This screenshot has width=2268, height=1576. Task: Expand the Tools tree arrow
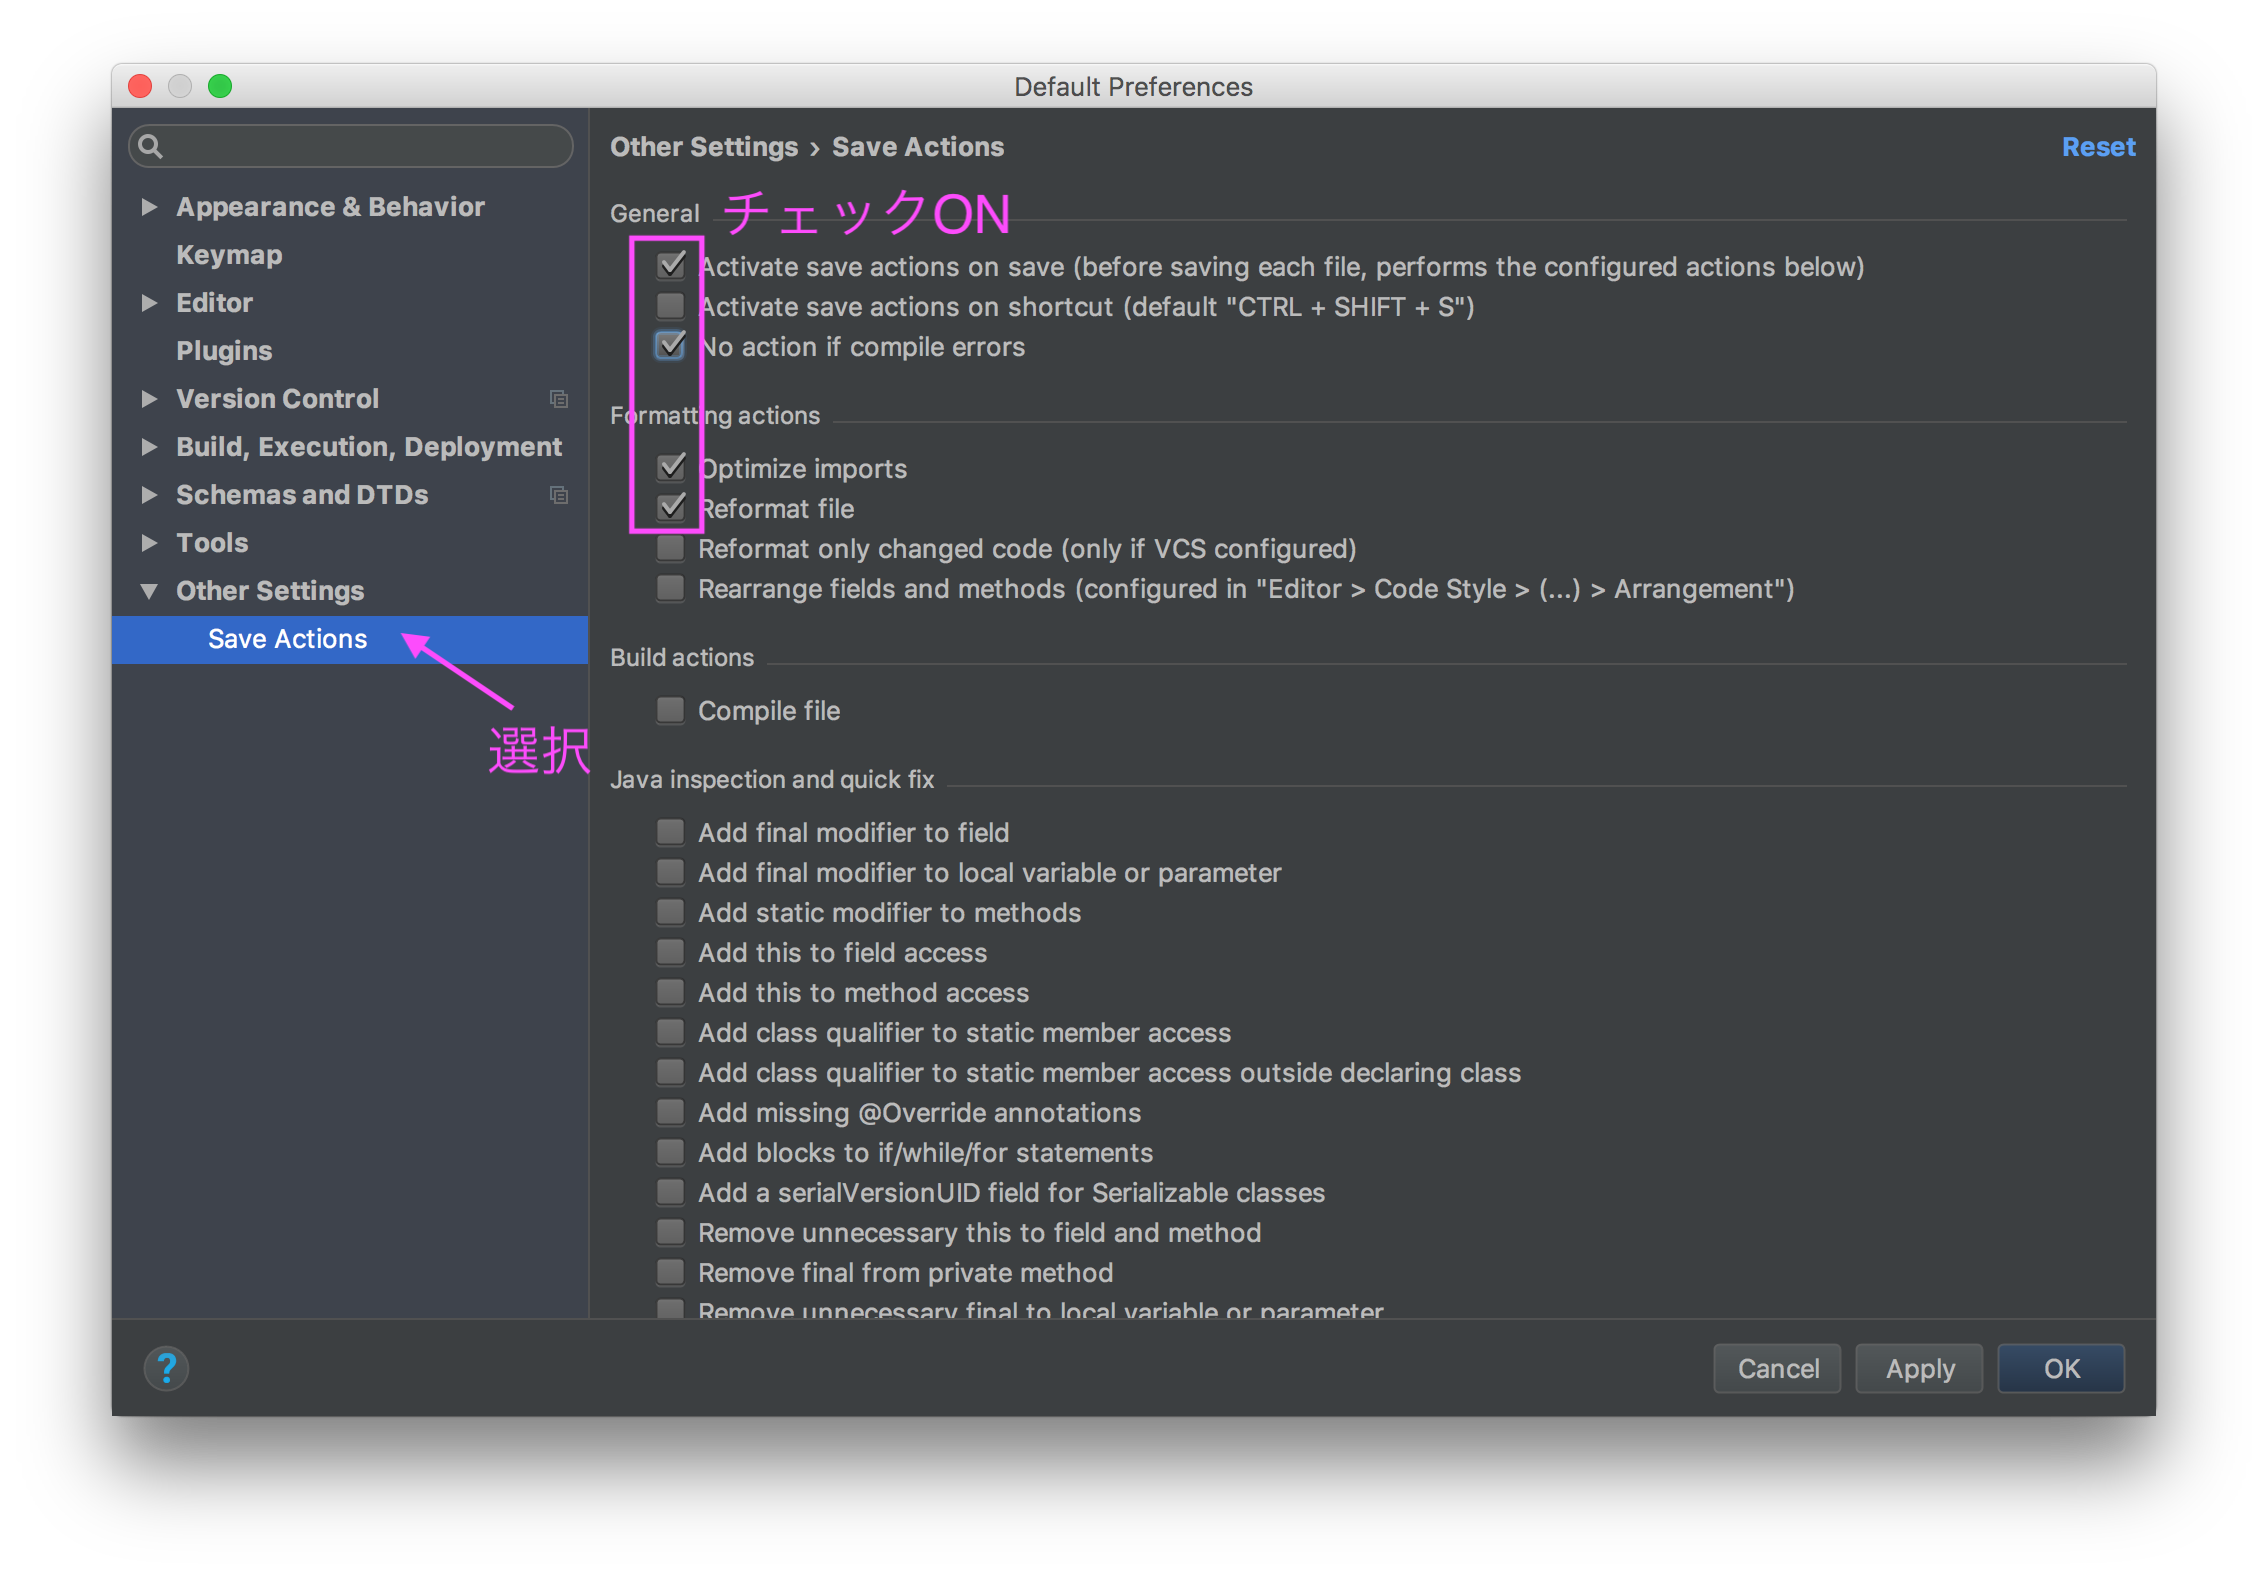point(150,543)
